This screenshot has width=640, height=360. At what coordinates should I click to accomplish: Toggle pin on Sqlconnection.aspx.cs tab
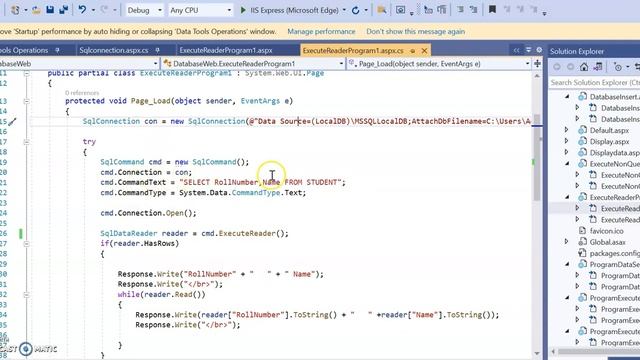click(157, 50)
